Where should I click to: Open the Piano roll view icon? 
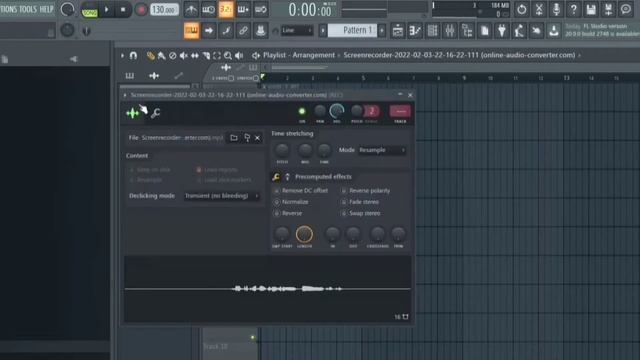415,31
